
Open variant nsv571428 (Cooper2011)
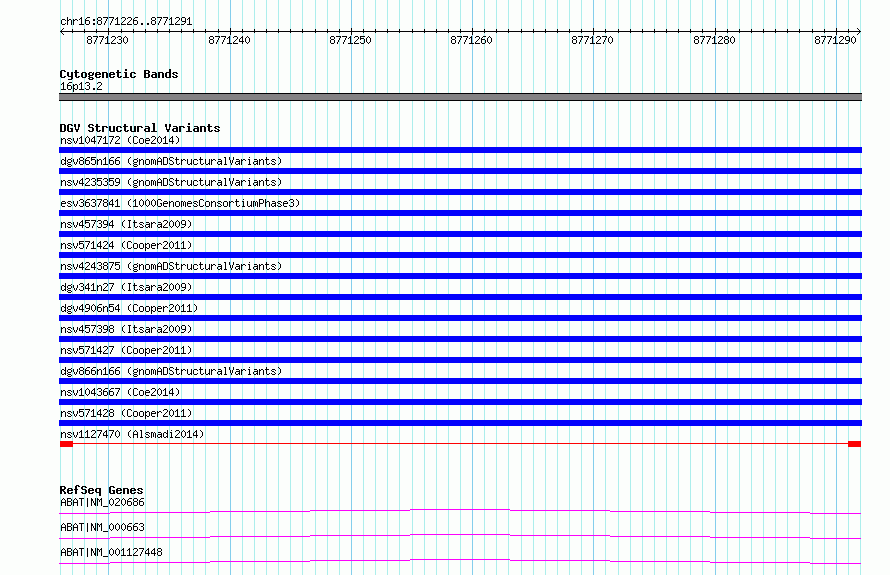126,413
